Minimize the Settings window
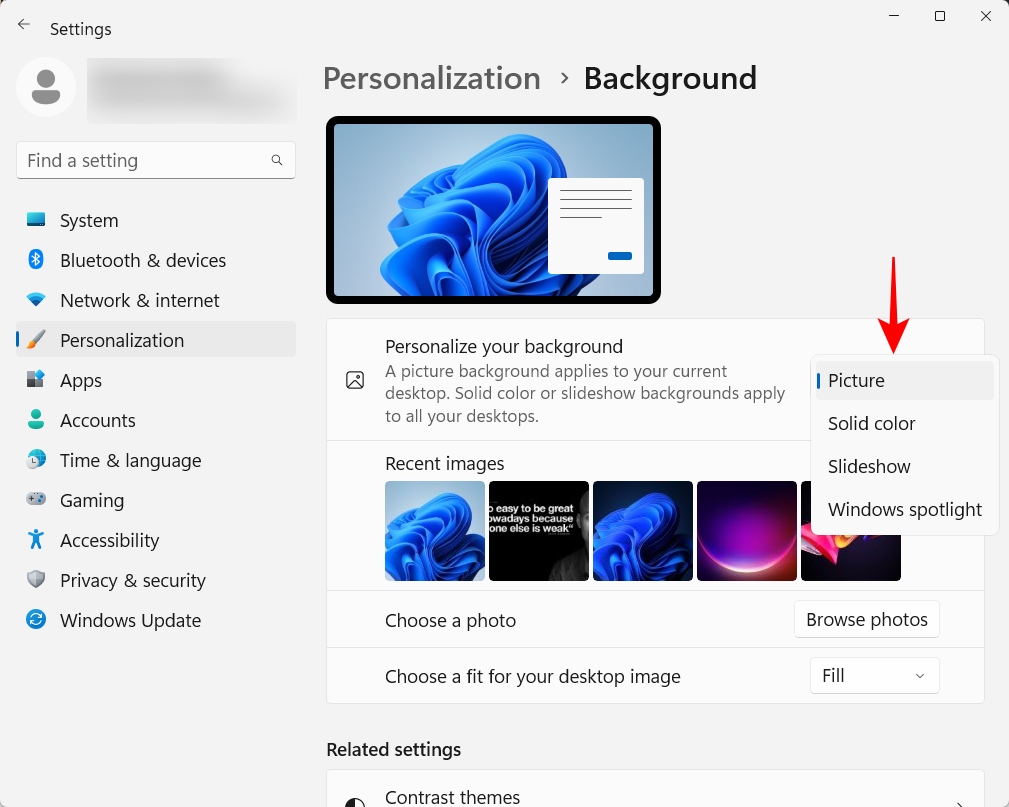Image resolution: width=1009 pixels, height=807 pixels. [894, 16]
